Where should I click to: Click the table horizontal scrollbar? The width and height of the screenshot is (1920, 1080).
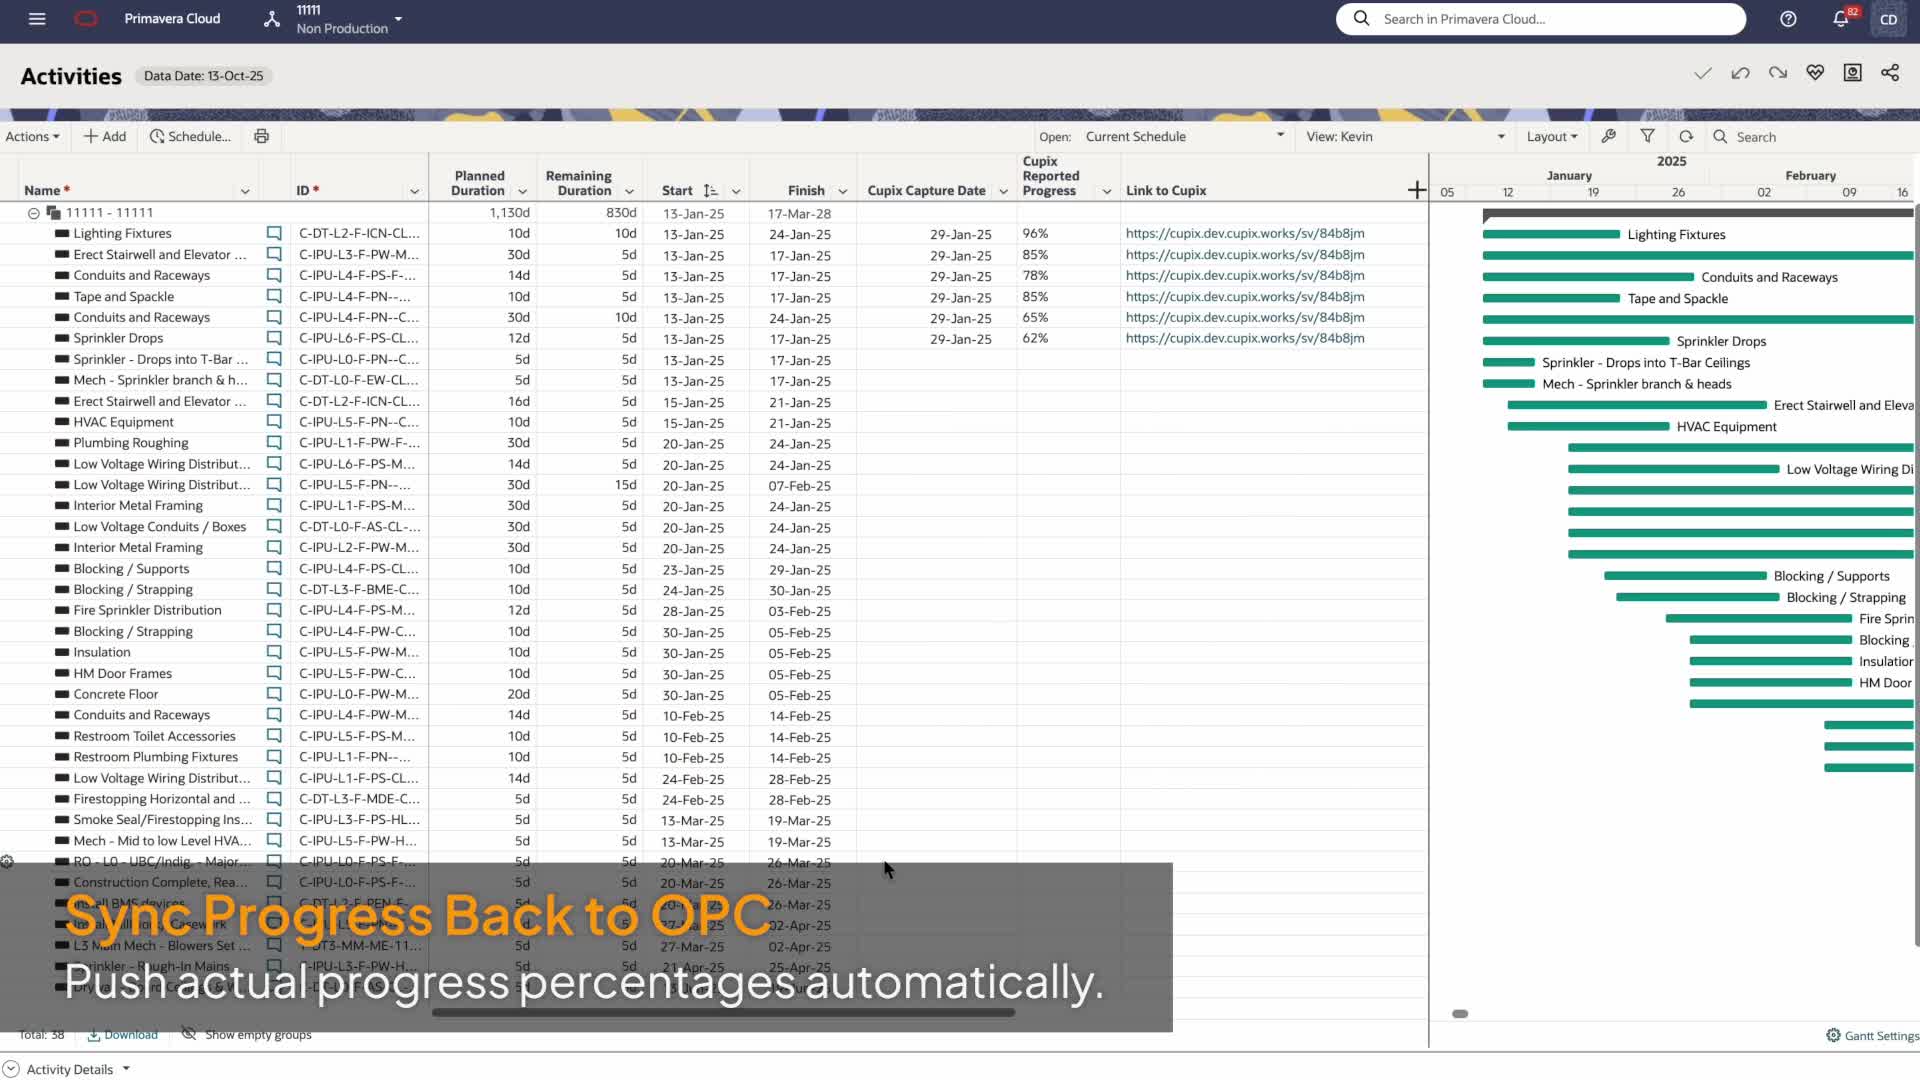coord(723,1012)
